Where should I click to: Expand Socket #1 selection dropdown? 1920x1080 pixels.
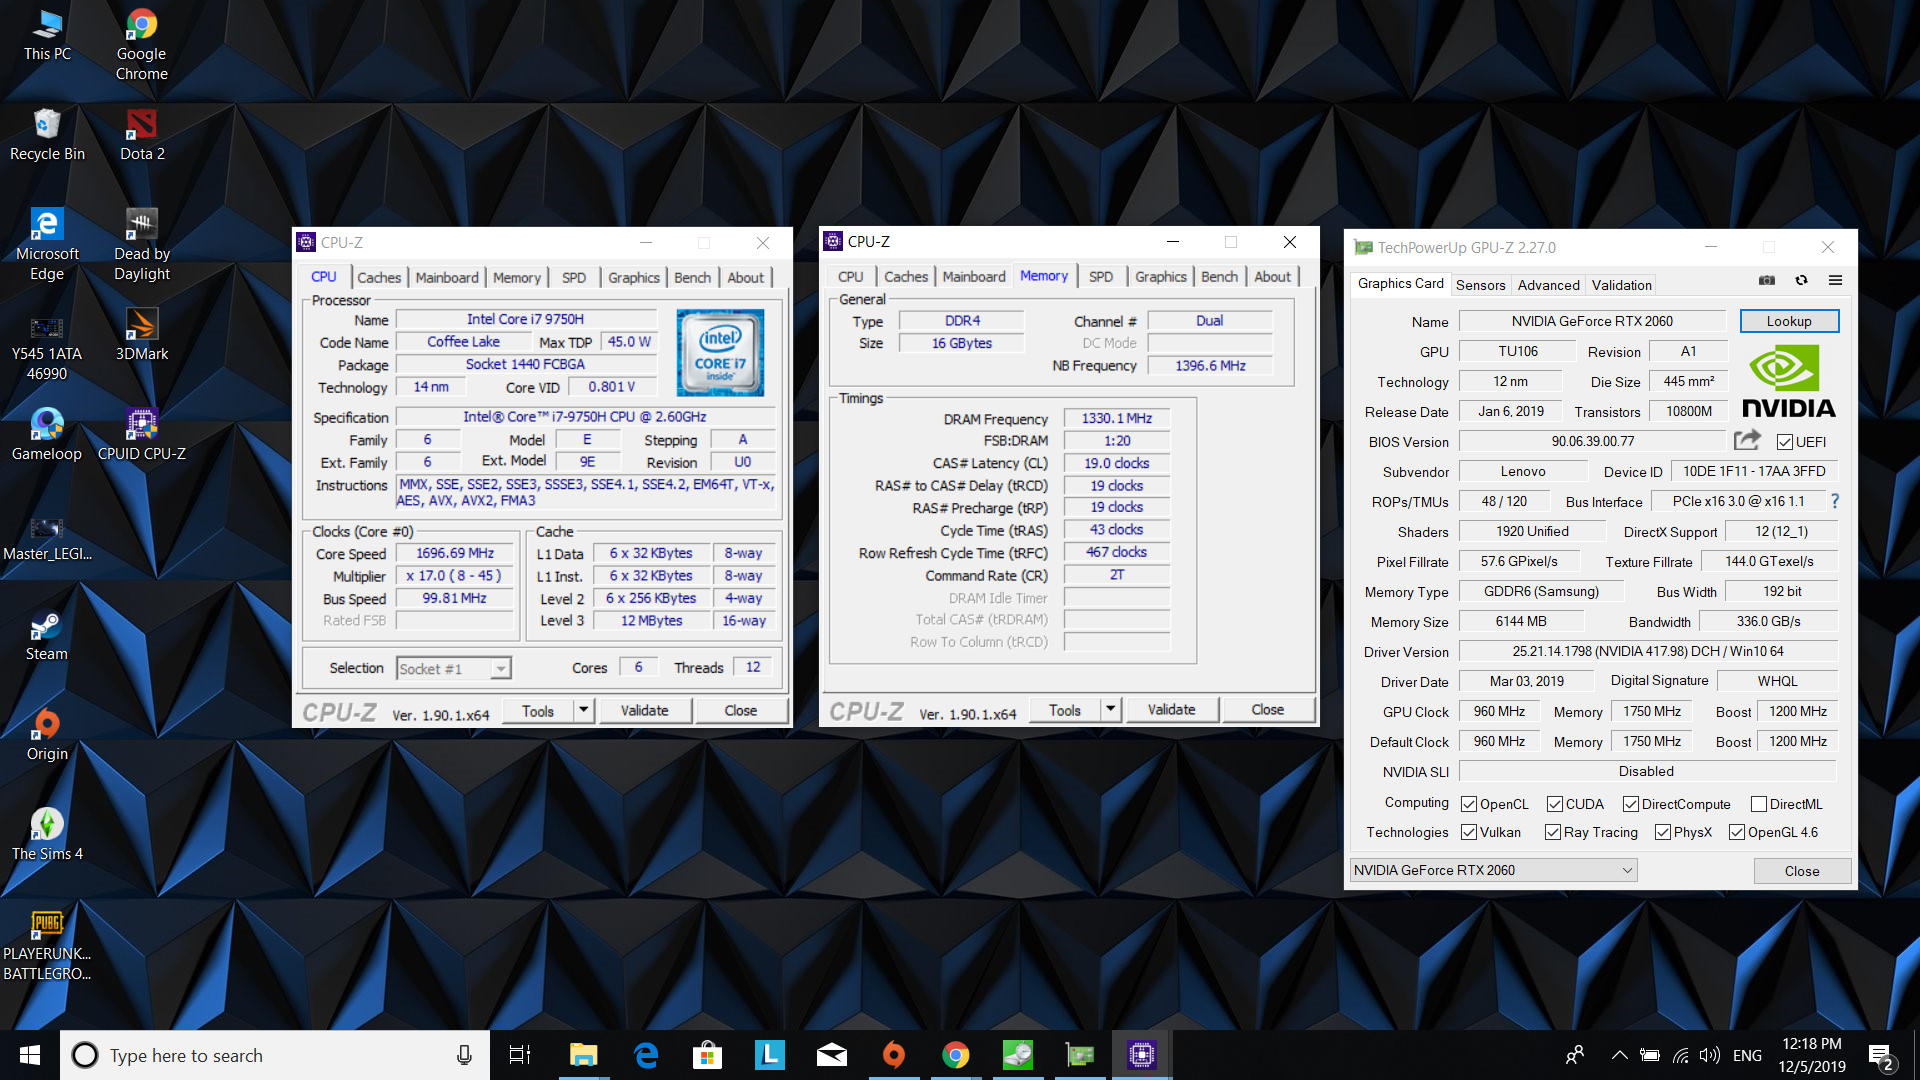point(501,668)
